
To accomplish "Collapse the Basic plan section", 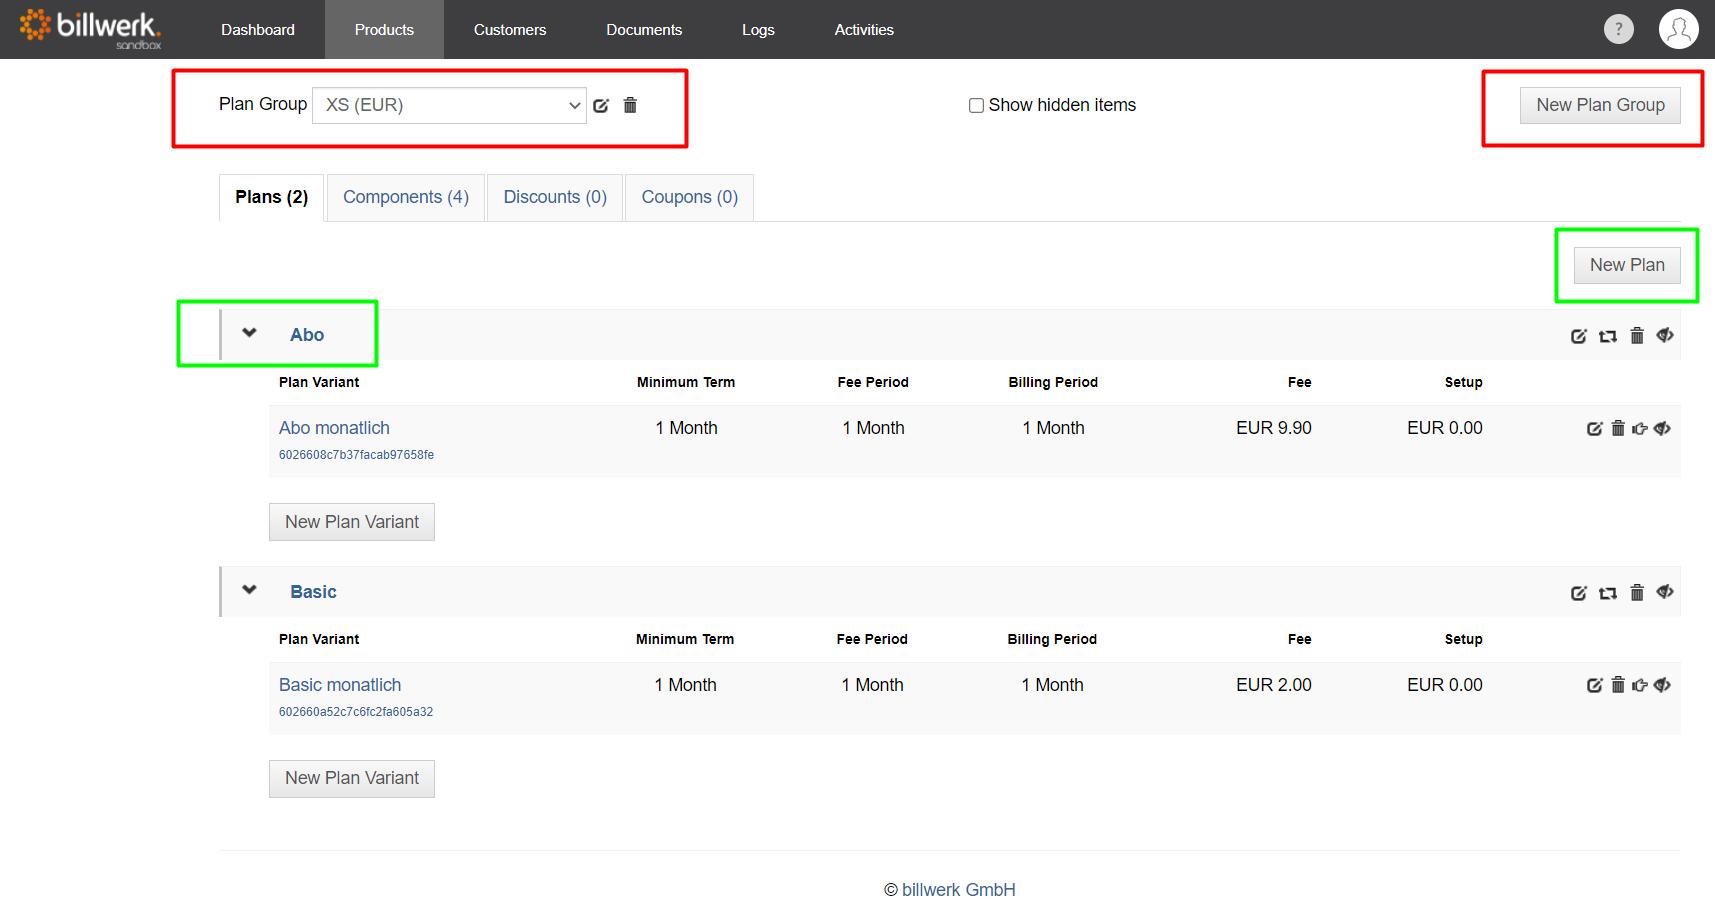I will click(249, 590).
